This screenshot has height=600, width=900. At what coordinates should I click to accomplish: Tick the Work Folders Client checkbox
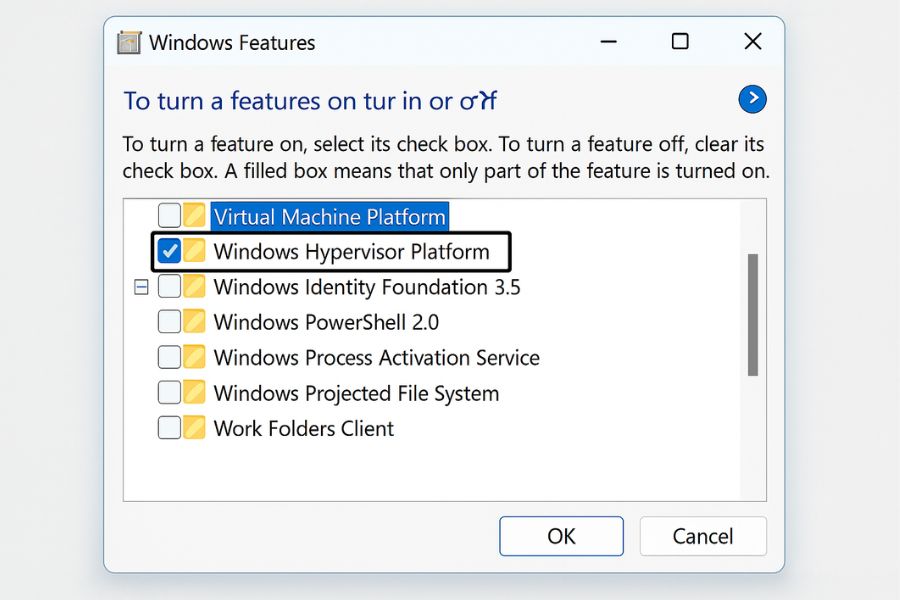169,428
